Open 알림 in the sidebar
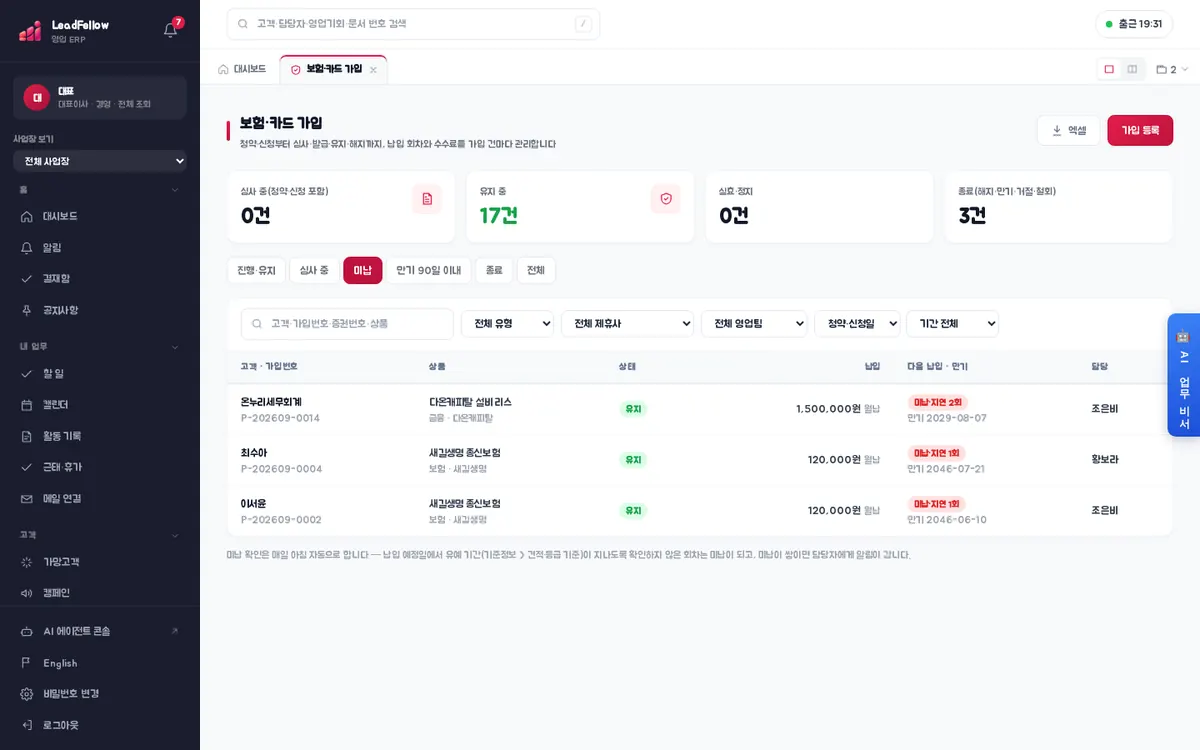 click(100, 247)
